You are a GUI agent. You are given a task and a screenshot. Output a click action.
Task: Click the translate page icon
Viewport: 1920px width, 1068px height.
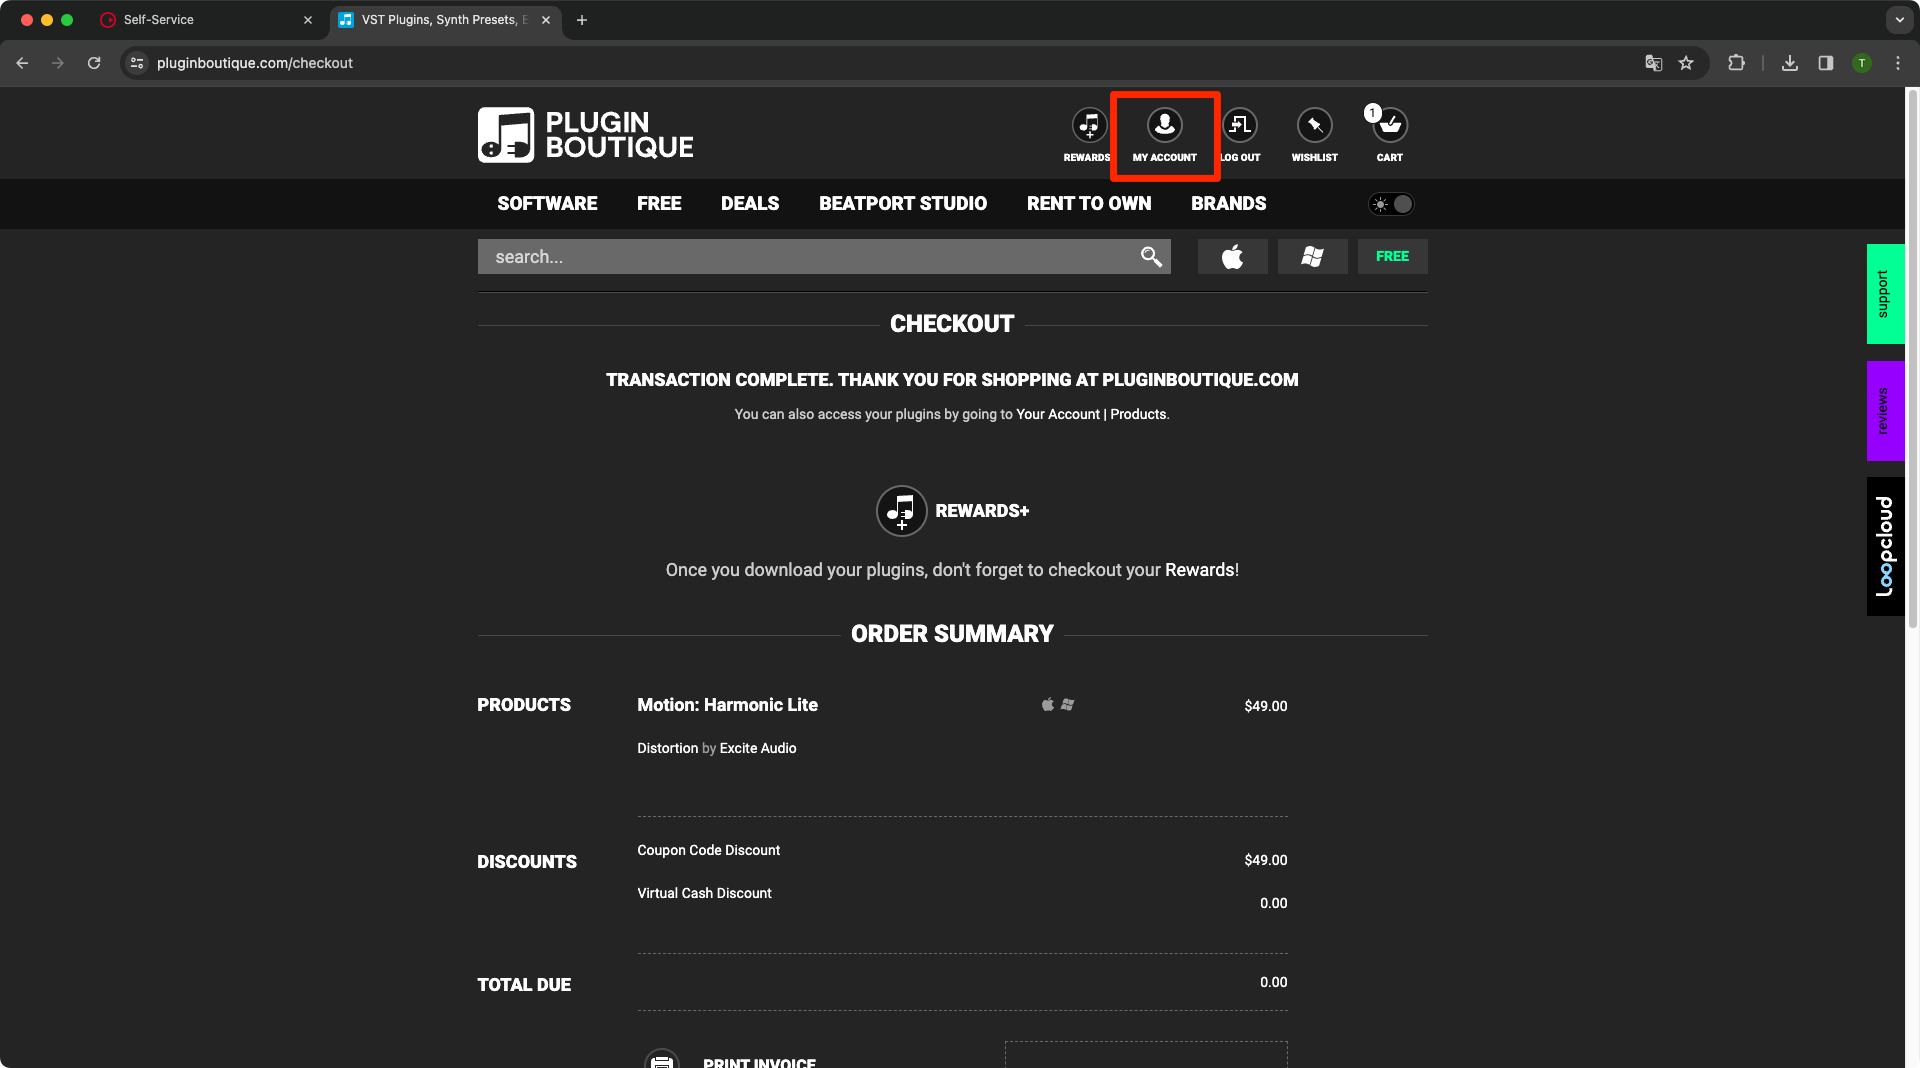[x=1654, y=63]
